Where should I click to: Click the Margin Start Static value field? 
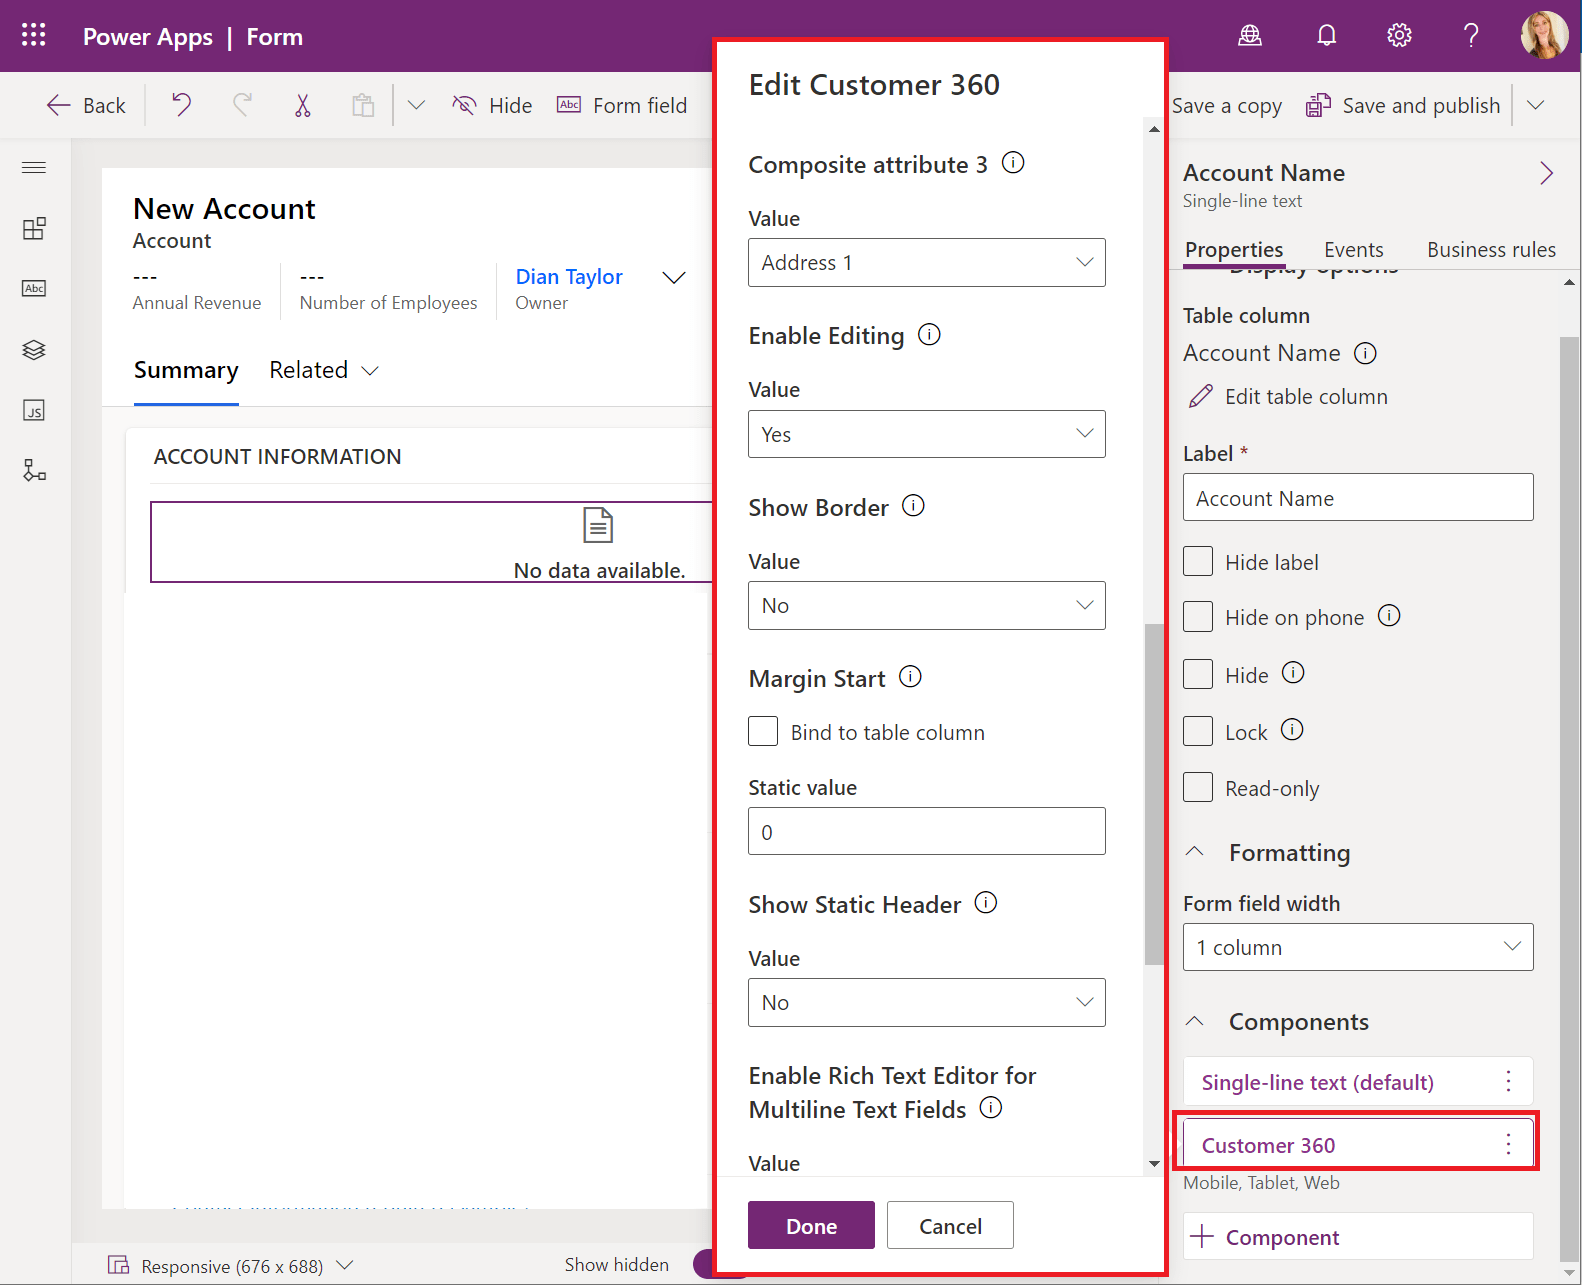pyautogui.click(x=927, y=831)
